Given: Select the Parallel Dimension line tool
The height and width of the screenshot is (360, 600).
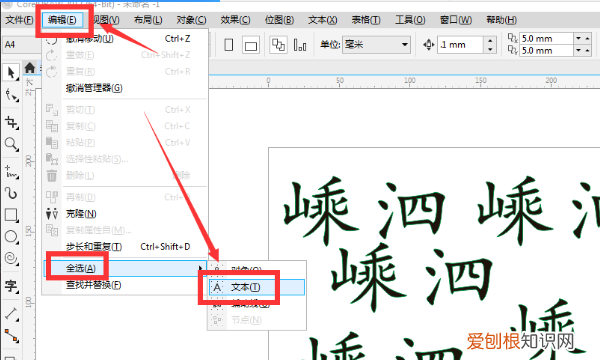Looking at the screenshot, I should click(11, 314).
